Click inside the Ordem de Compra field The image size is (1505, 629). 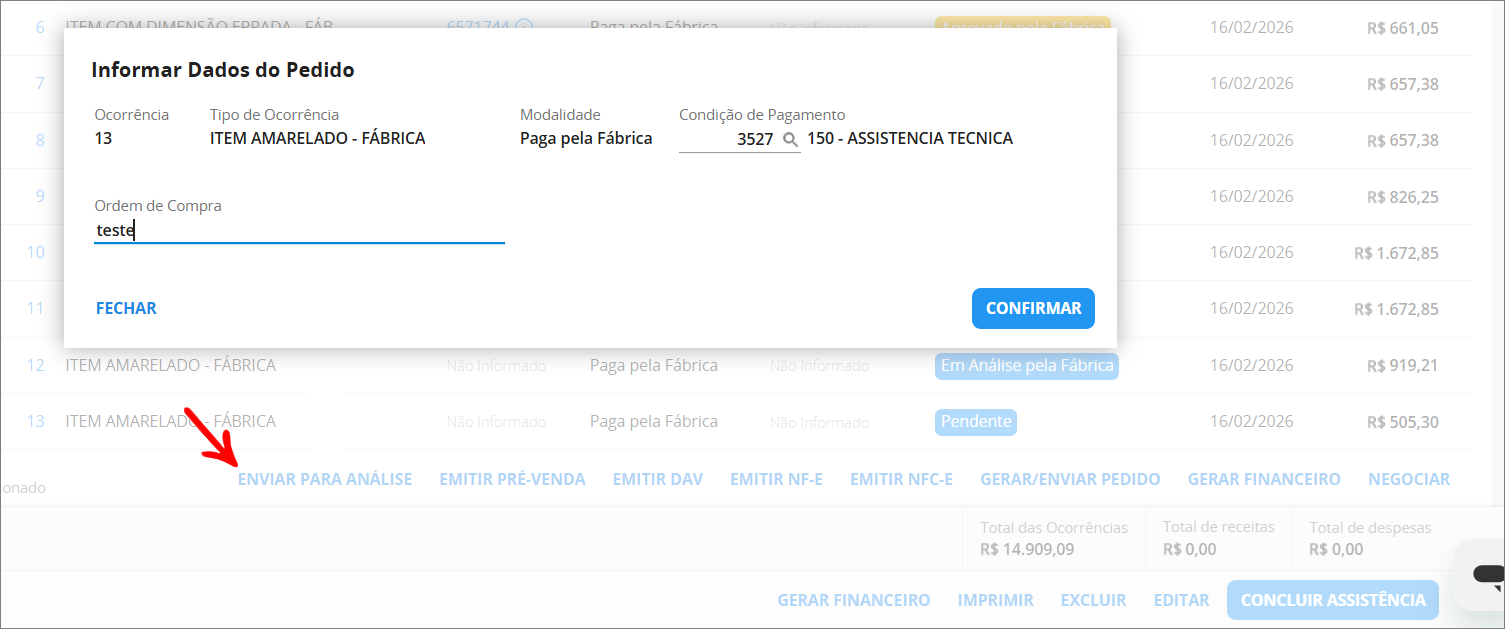[299, 230]
